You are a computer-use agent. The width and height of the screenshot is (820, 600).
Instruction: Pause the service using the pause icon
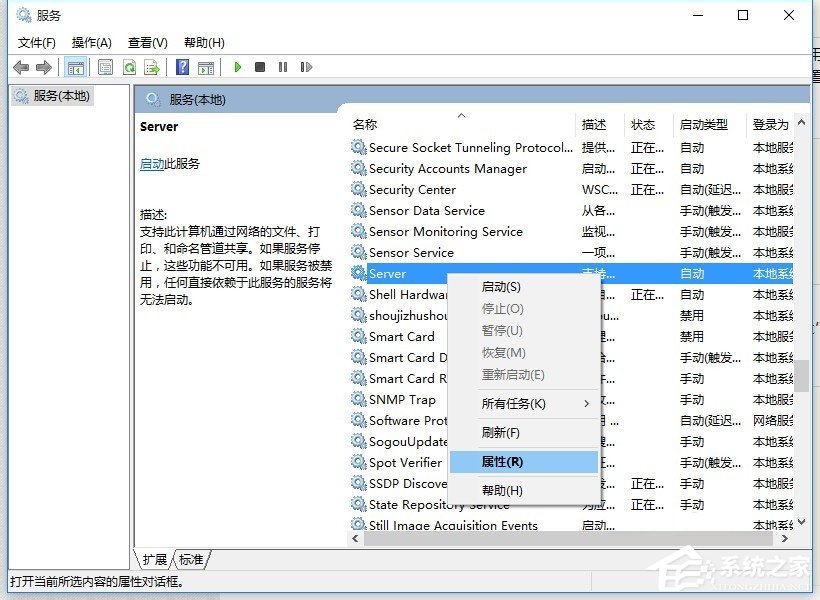pyautogui.click(x=283, y=67)
